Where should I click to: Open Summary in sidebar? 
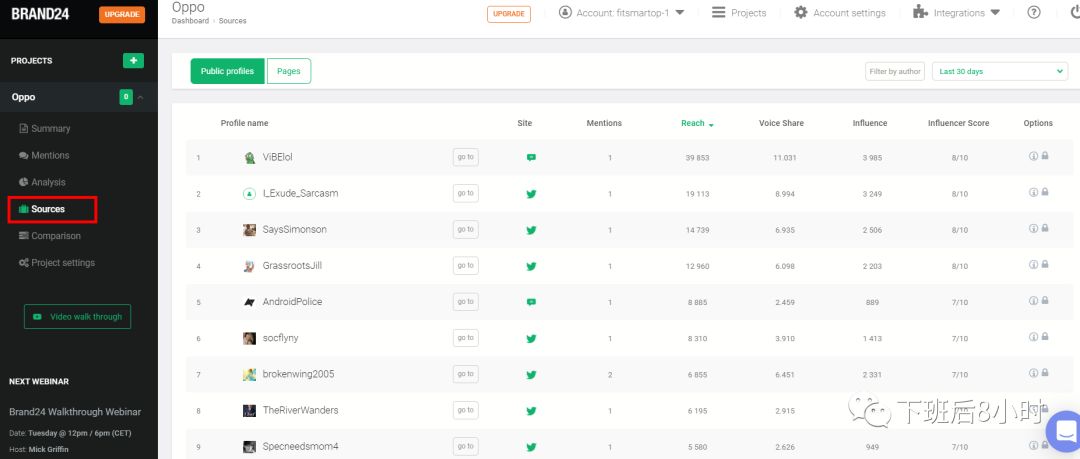[45, 128]
